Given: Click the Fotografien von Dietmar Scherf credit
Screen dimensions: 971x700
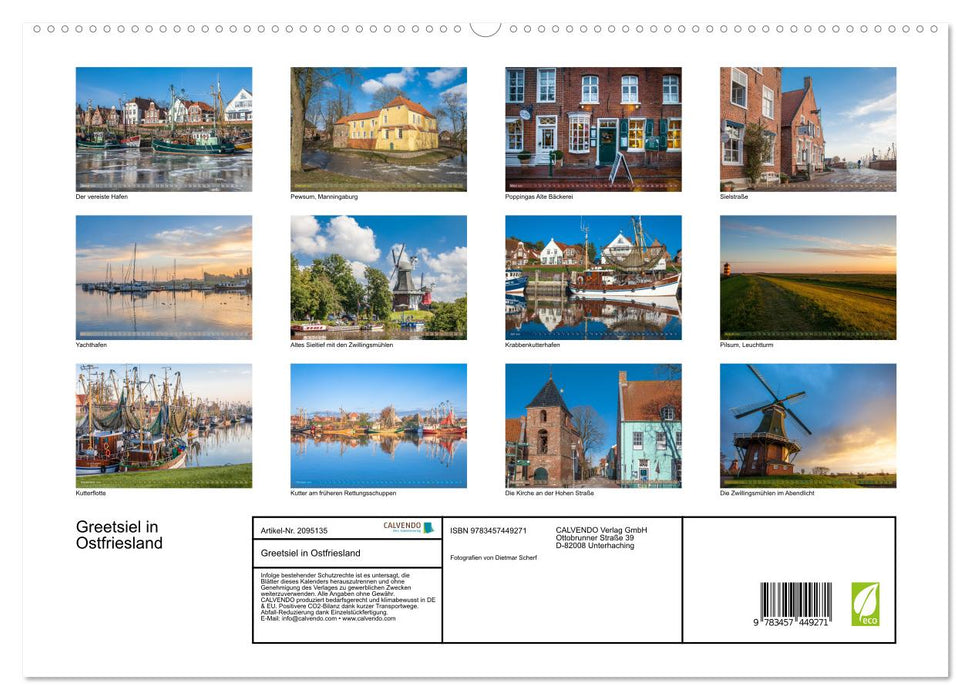Looking at the screenshot, I should click(x=493, y=557).
